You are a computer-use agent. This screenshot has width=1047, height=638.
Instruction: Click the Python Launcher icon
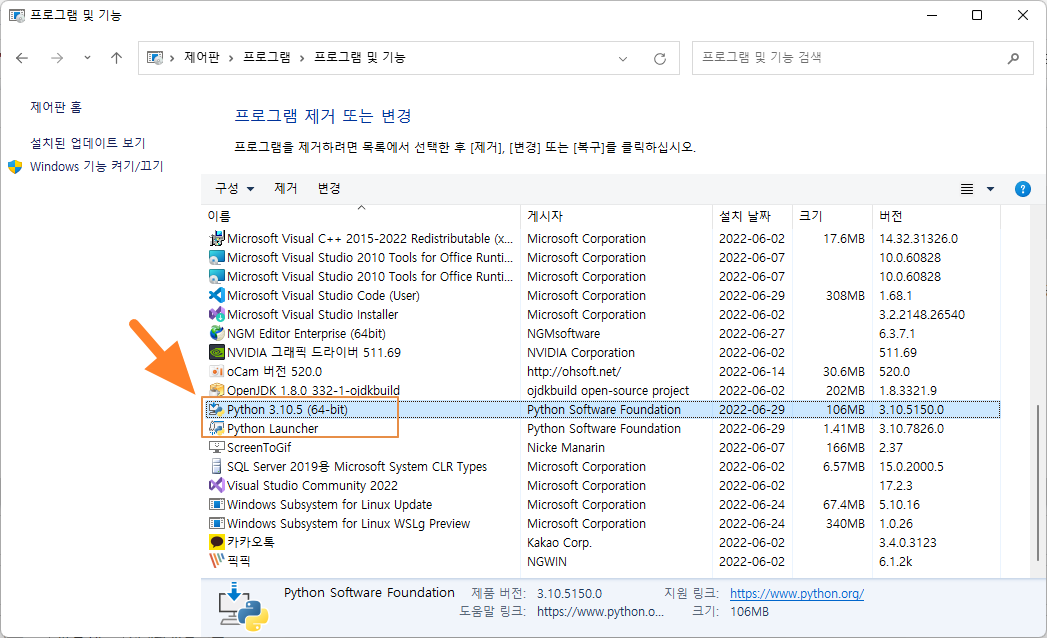216,428
